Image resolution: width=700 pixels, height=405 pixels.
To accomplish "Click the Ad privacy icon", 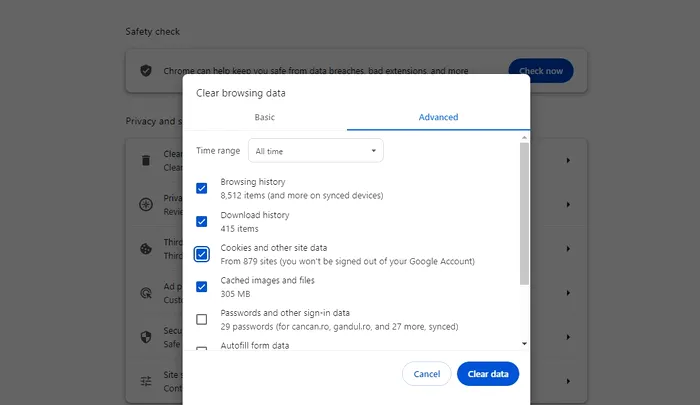I will tap(146, 293).
